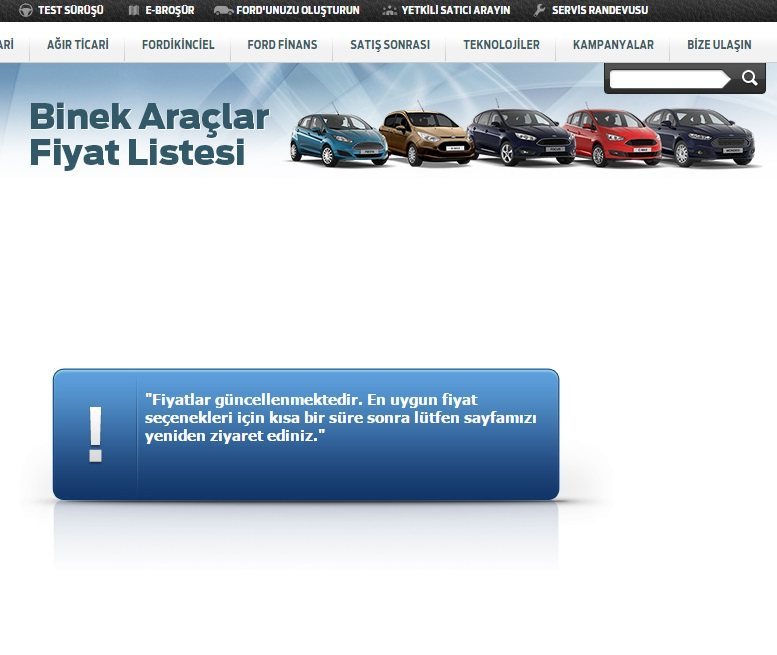Screen dimensions: 777x655
Task: Click the car icon for Ford'unuzu Oluşturun
Action: coord(223,10)
